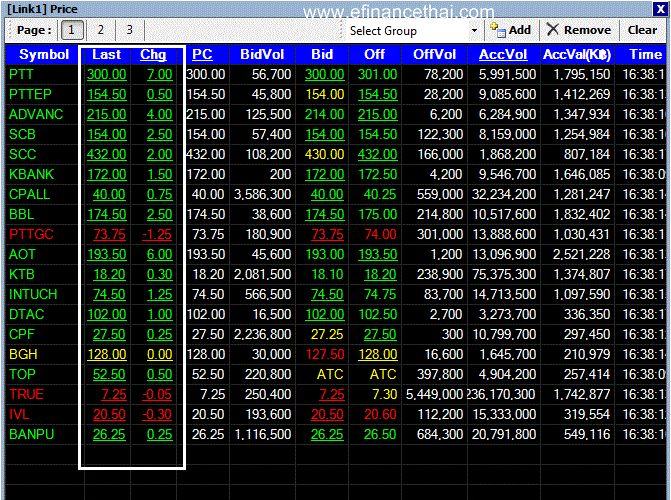Select the PTTGC symbol
Screen dimensions: 671x500
pos(31,235)
